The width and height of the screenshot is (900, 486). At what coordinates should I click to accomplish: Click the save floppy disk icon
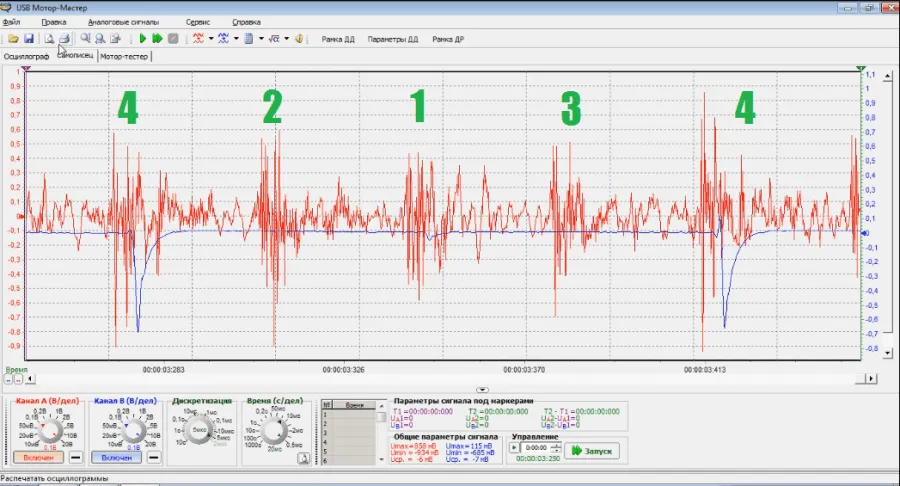29,38
